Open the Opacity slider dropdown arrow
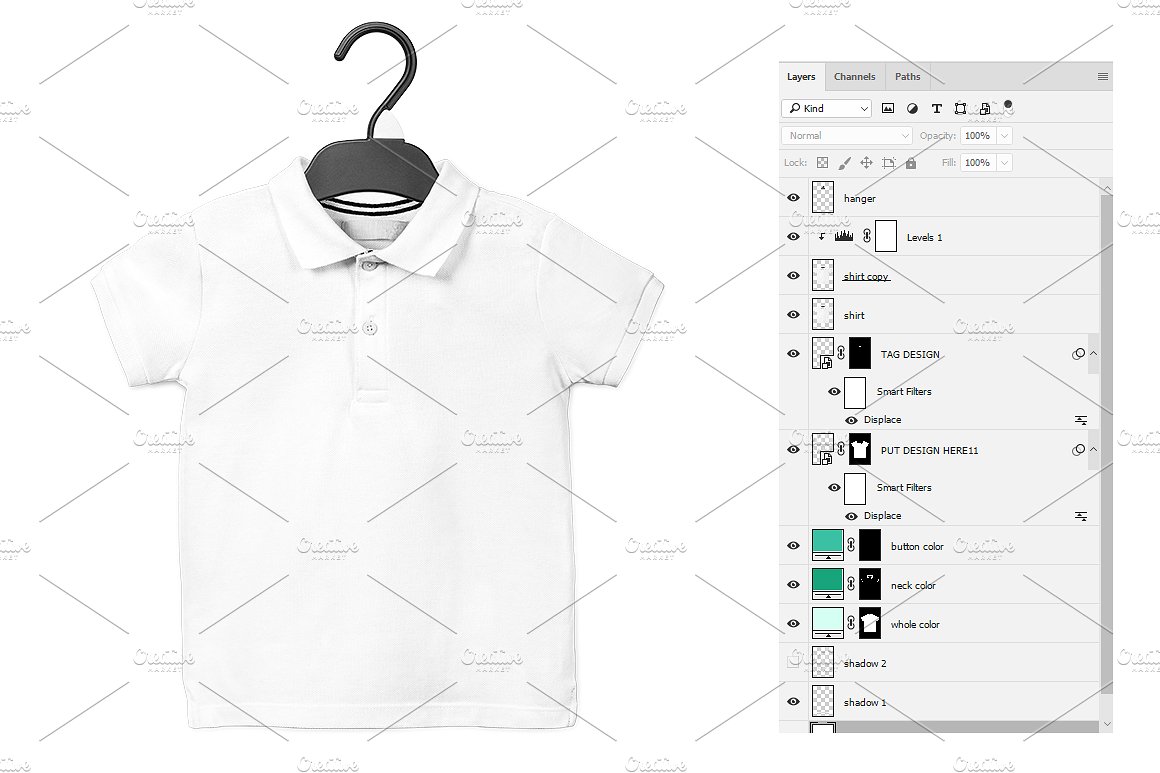Viewport: 1160px width, 773px height. [1004, 135]
